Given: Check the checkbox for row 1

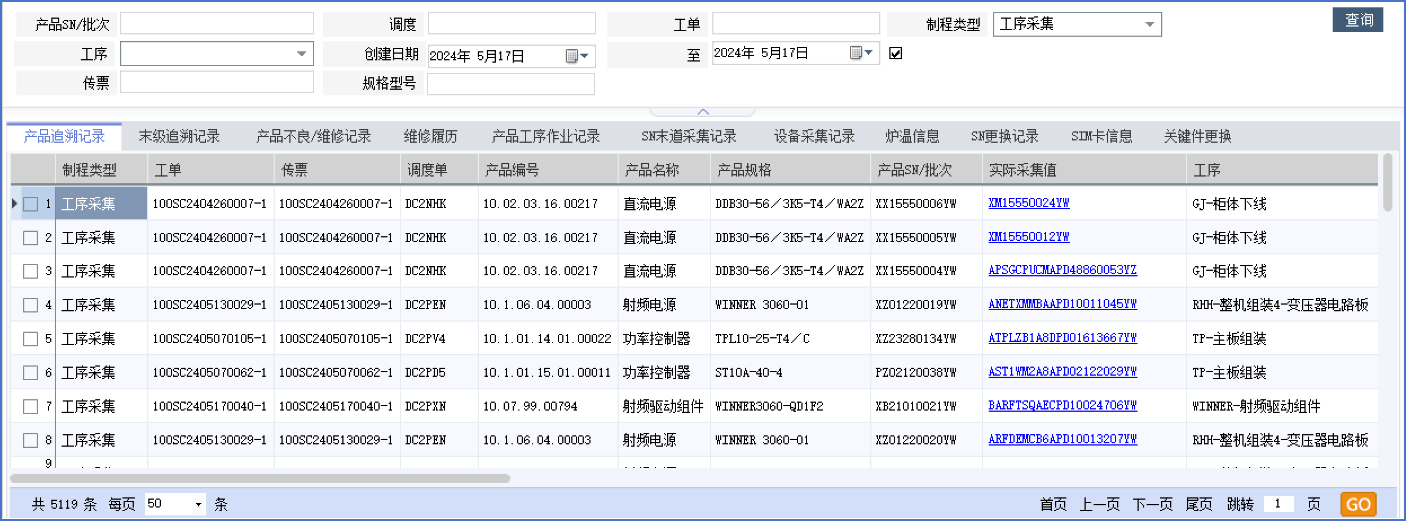Looking at the screenshot, I should [30, 204].
